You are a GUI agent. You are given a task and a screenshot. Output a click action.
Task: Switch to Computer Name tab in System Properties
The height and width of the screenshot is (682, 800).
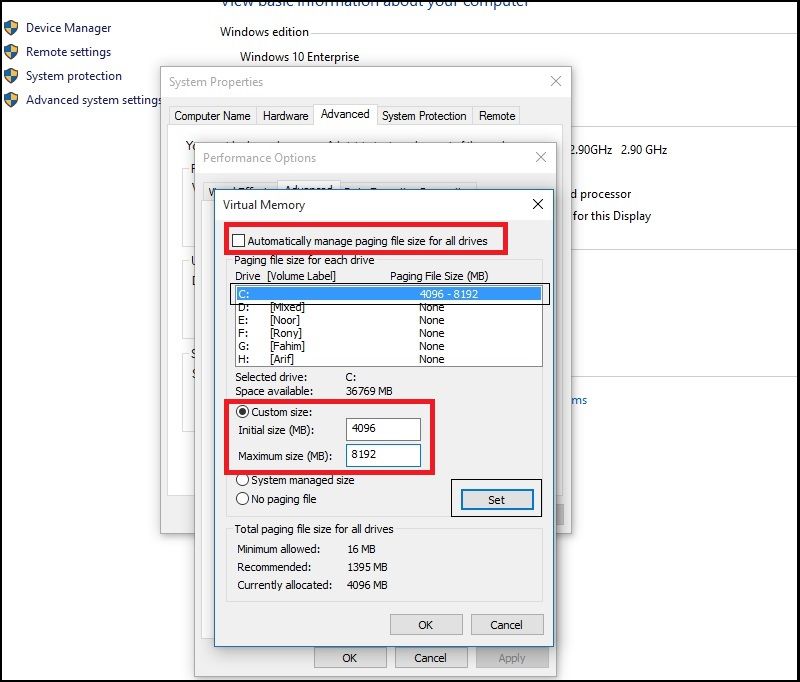pos(213,116)
